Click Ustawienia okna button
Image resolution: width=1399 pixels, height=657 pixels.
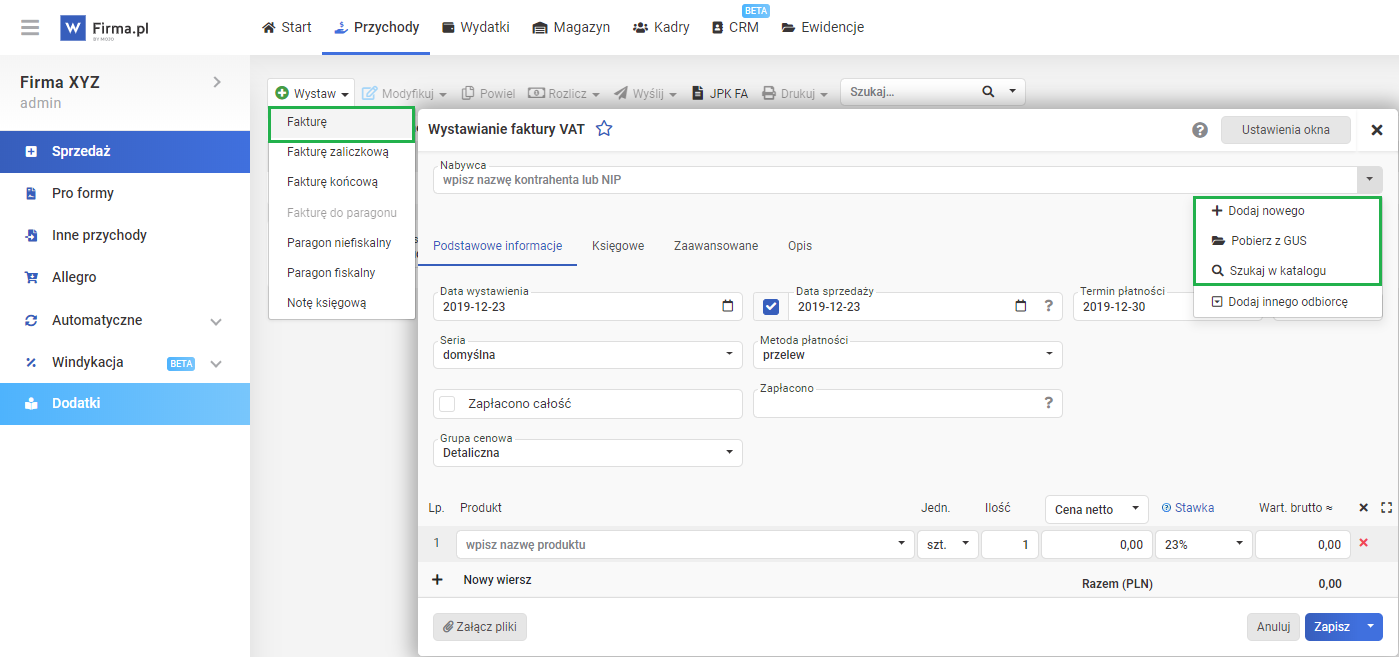click(x=1286, y=130)
